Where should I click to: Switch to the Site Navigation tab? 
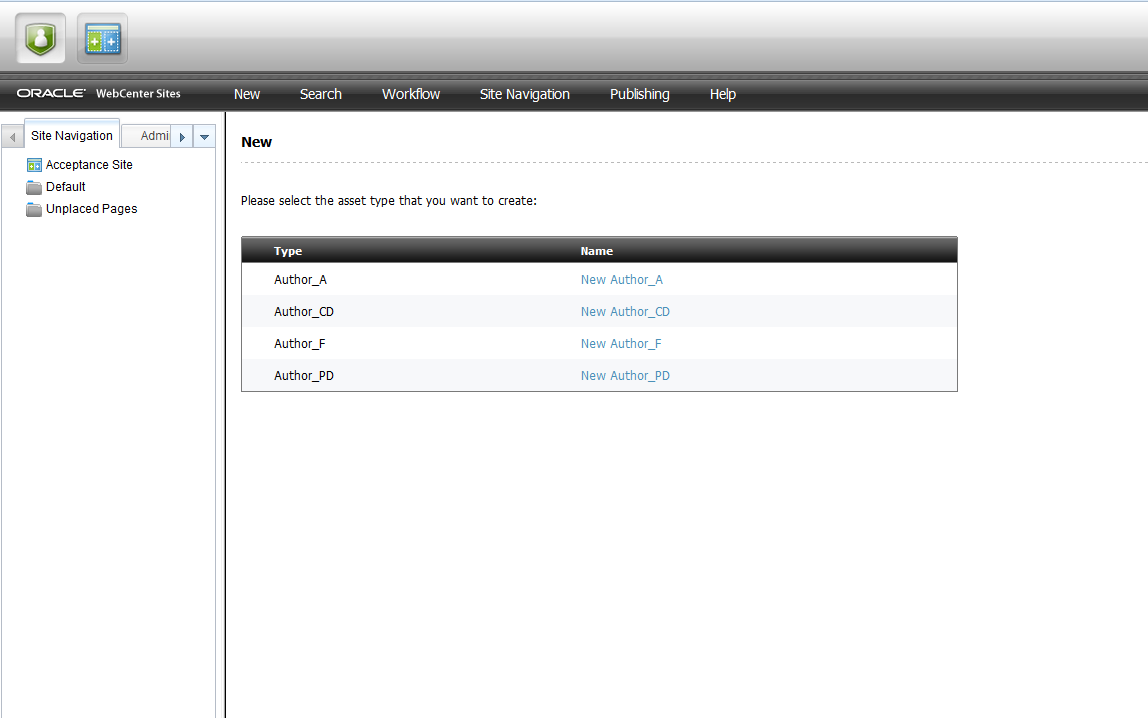pos(72,135)
